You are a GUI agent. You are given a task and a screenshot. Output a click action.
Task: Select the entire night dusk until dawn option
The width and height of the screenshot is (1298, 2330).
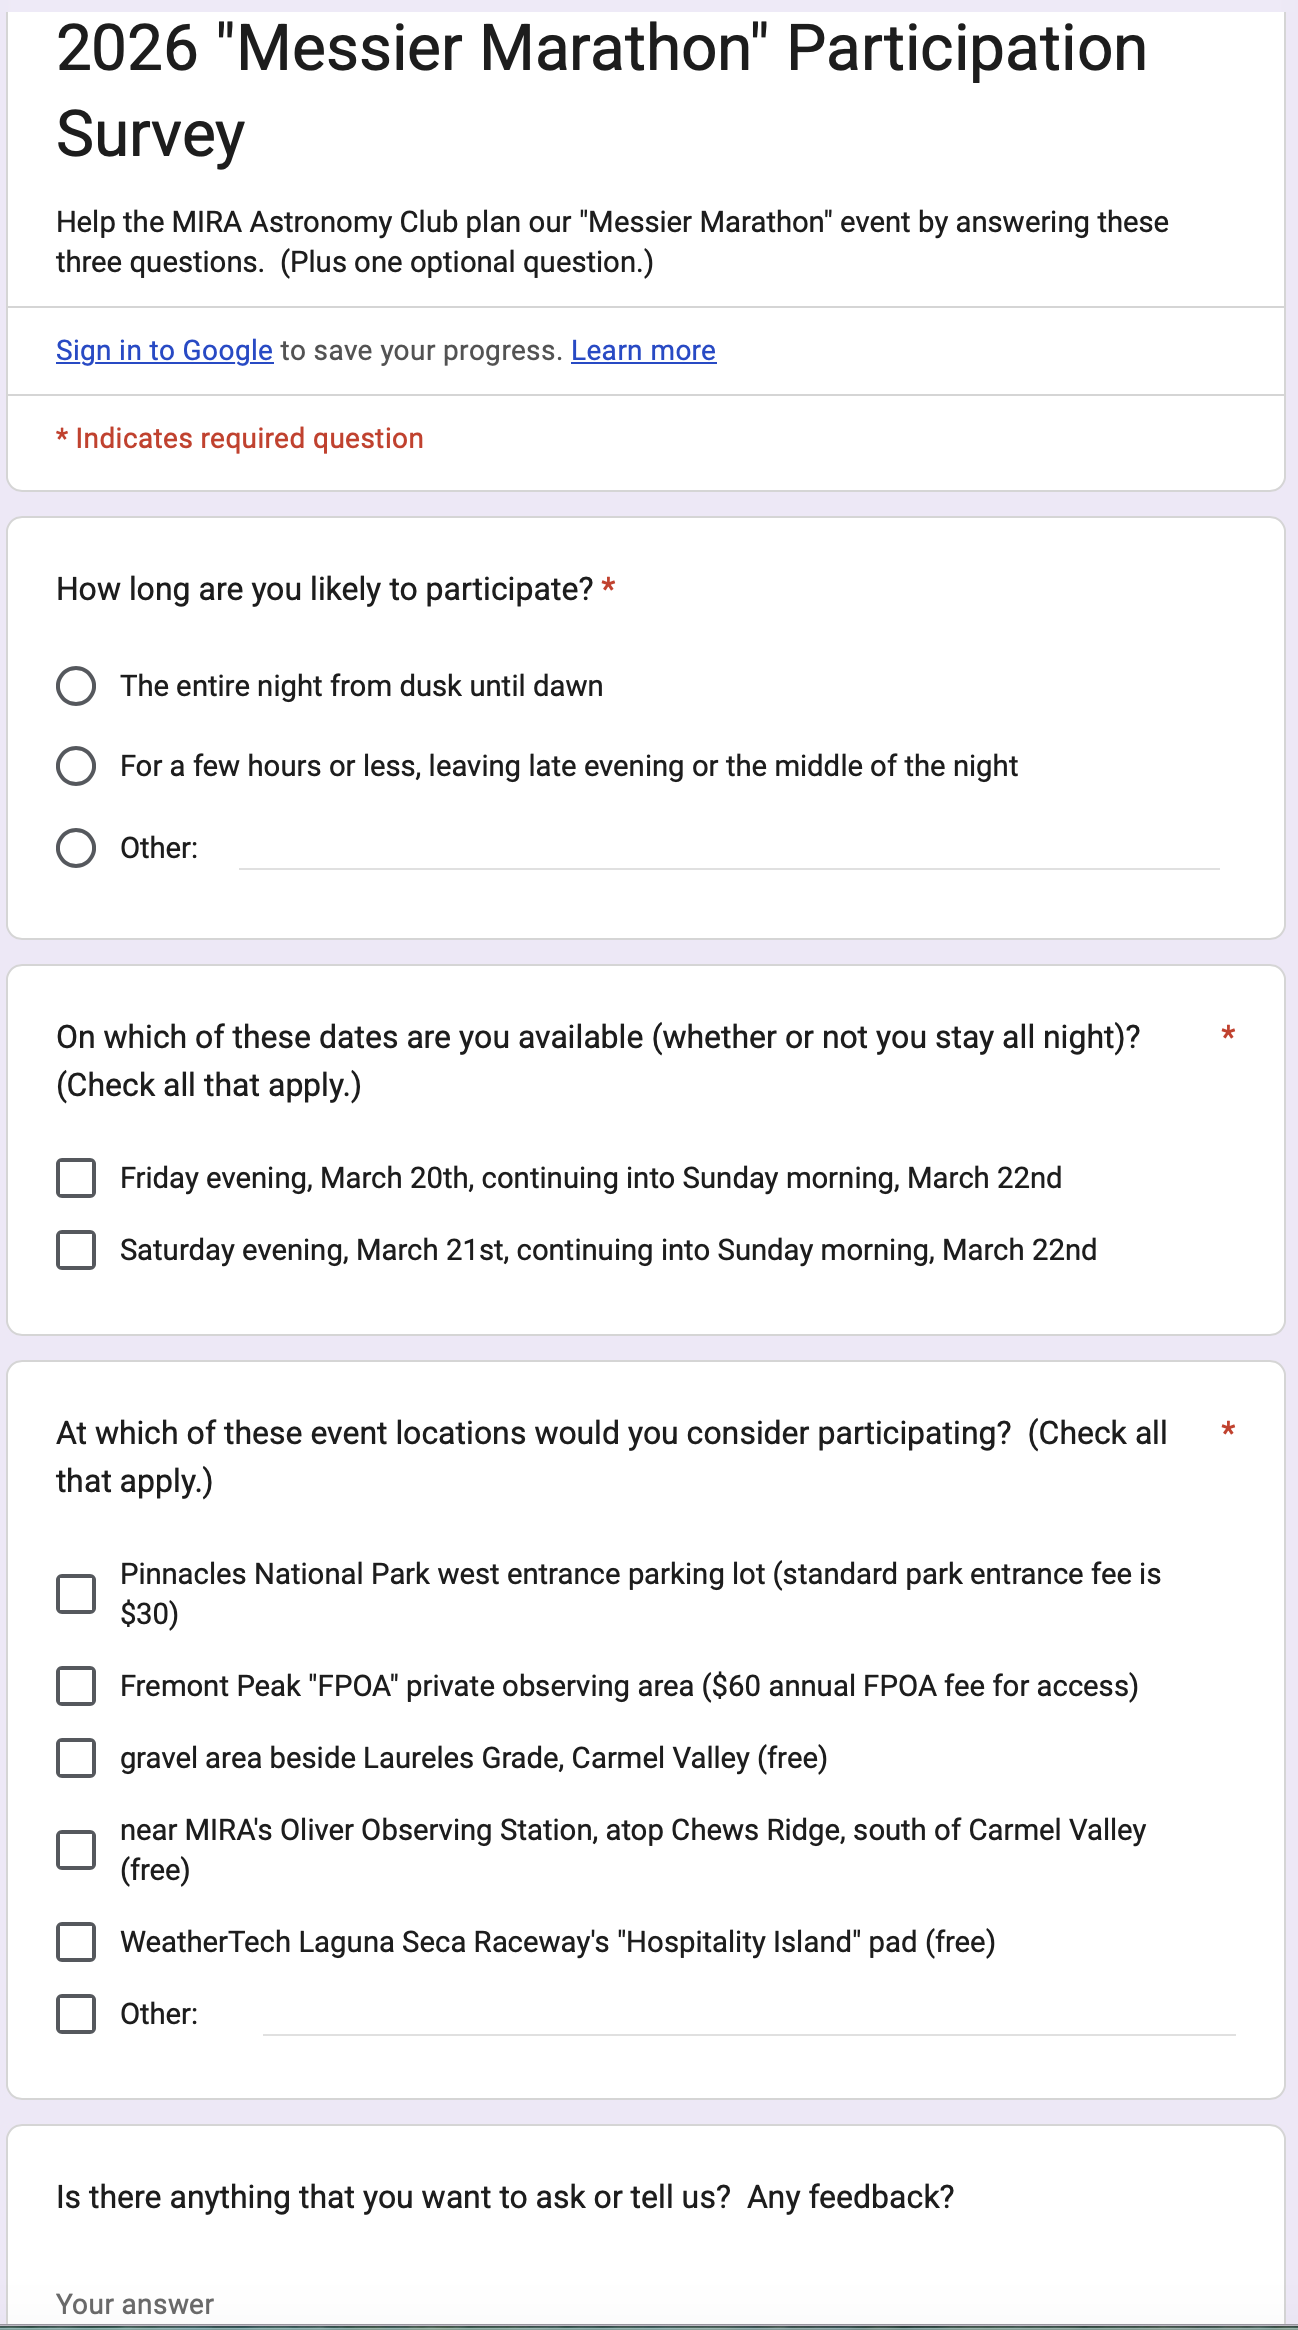tap(76, 687)
